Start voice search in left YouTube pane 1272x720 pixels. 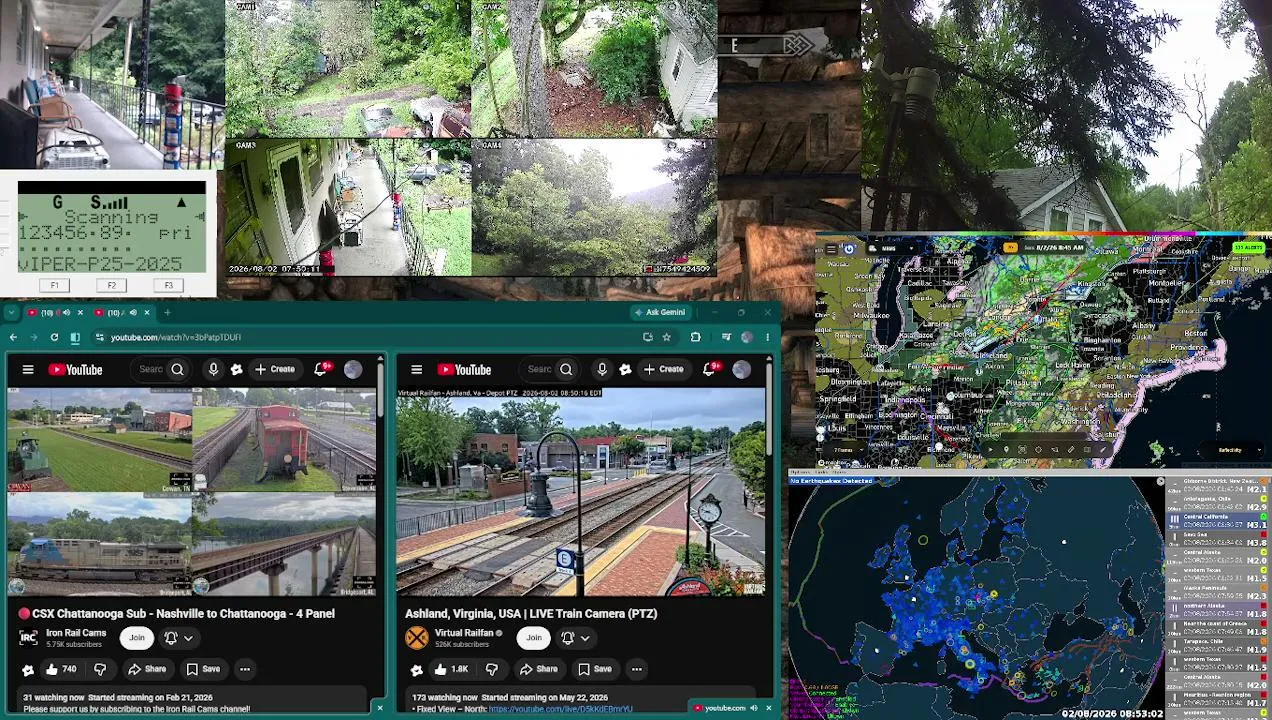coord(213,370)
